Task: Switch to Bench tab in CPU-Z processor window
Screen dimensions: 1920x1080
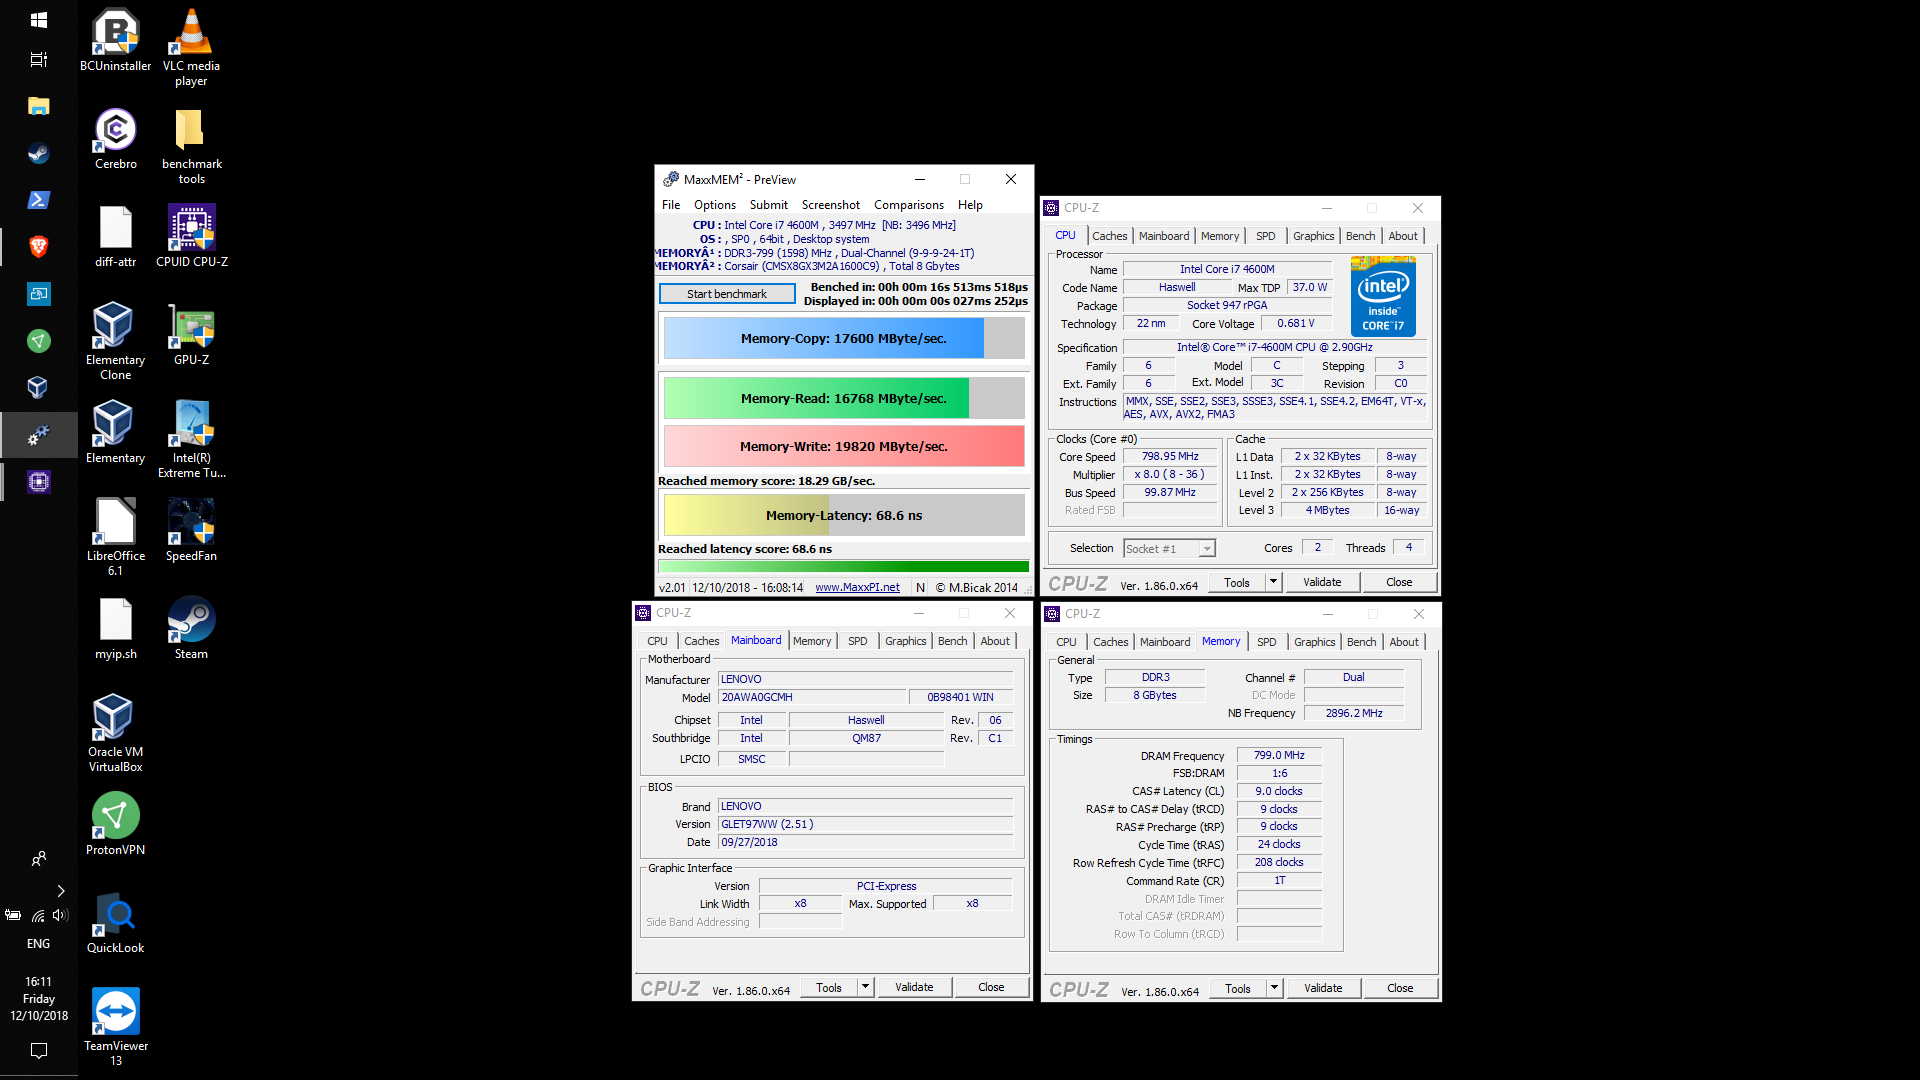Action: tap(1361, 236)
